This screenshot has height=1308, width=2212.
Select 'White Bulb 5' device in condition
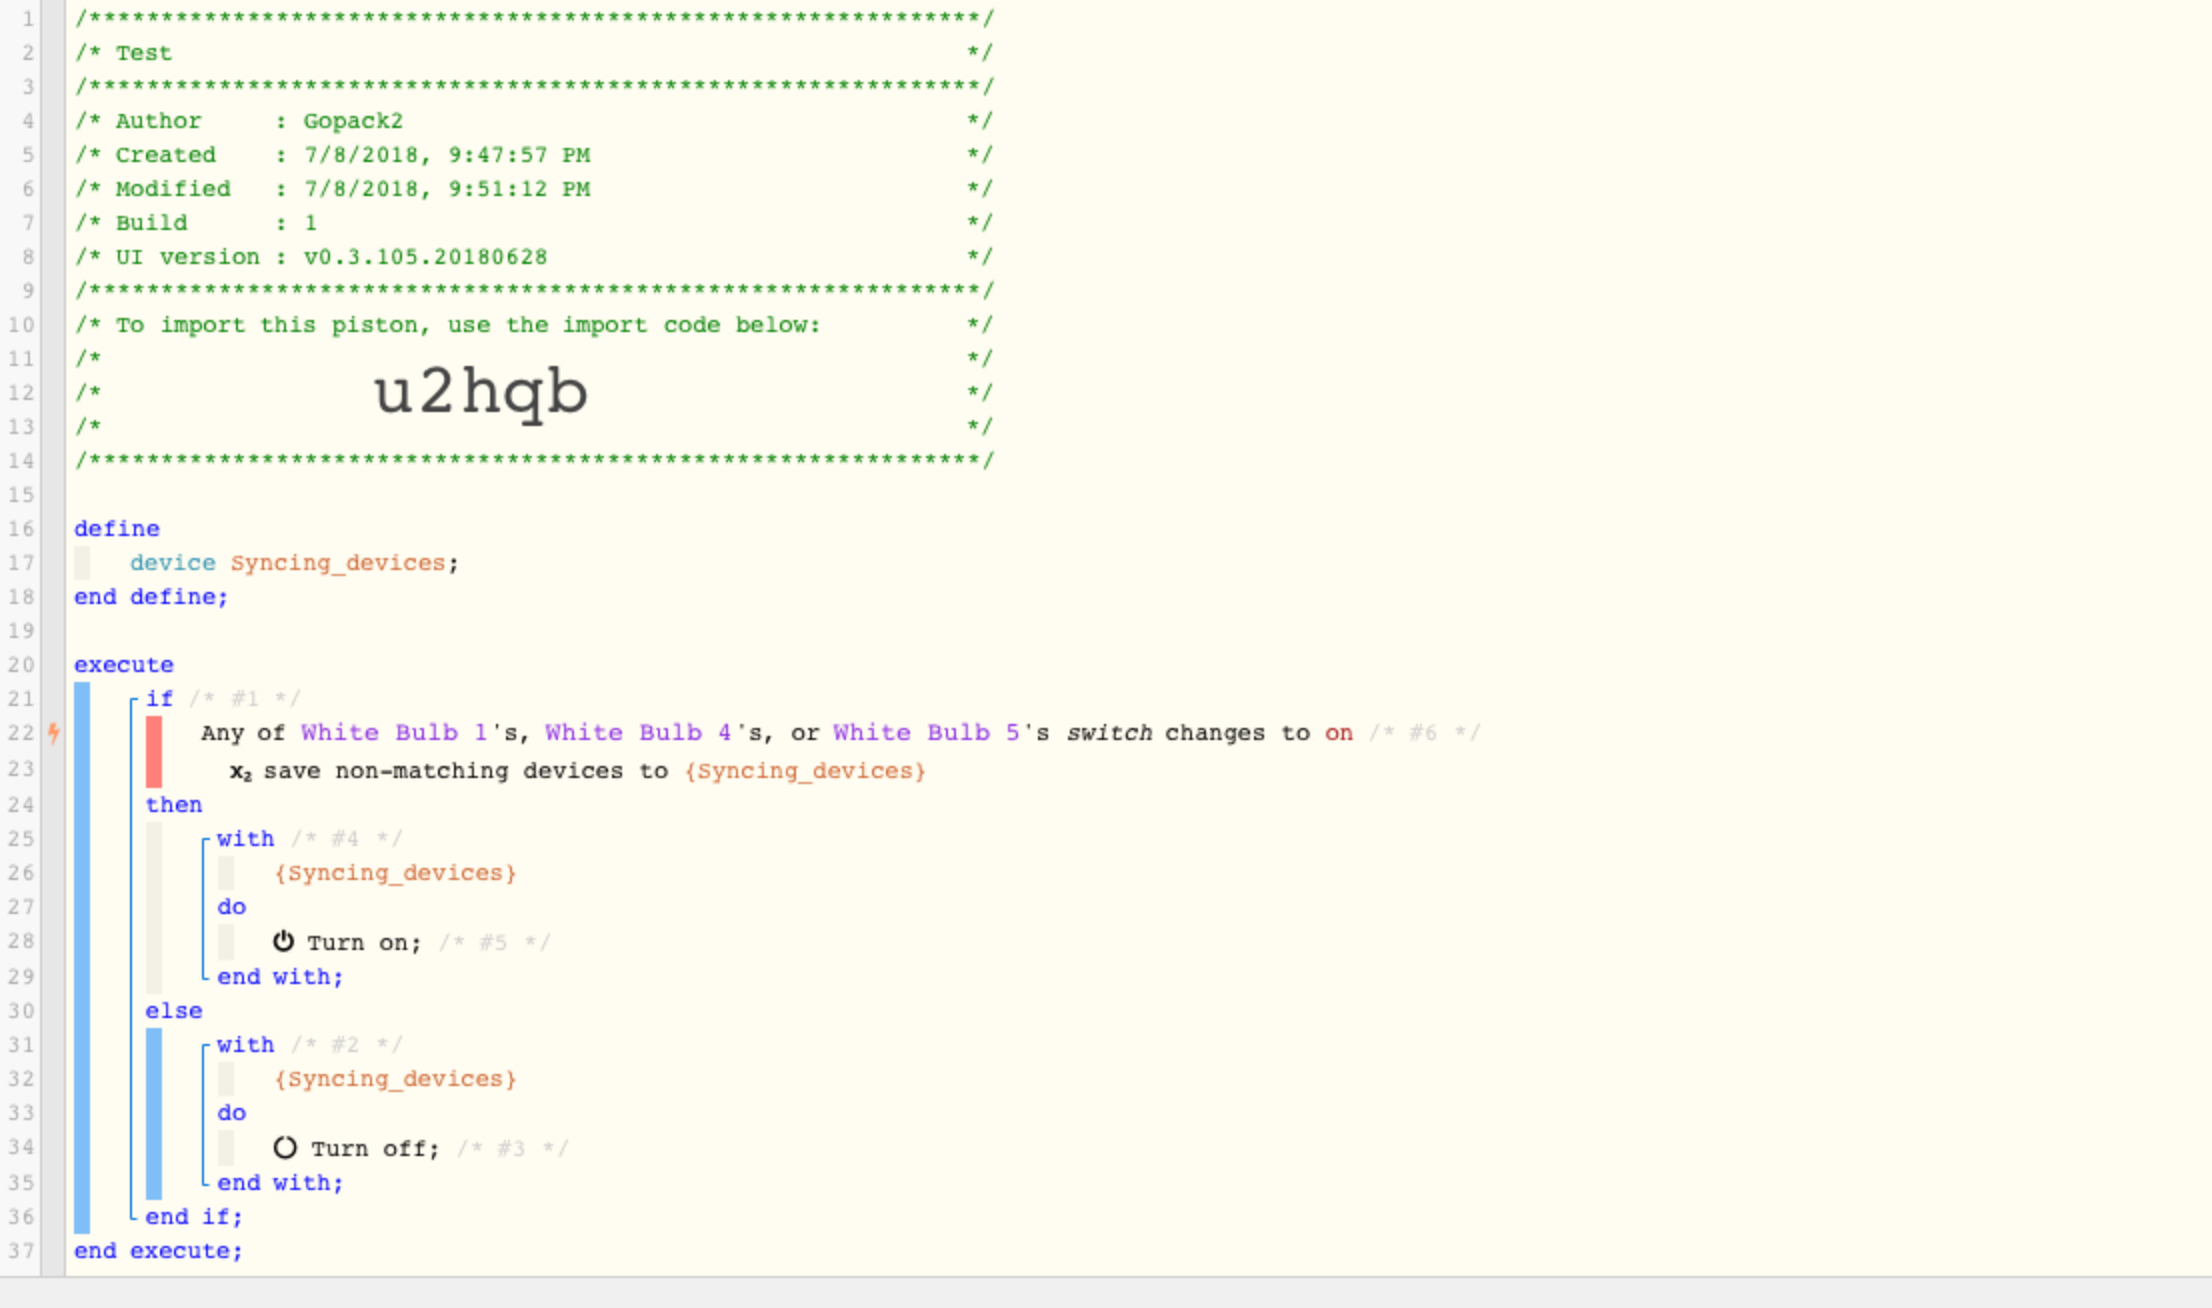[926, 733]
